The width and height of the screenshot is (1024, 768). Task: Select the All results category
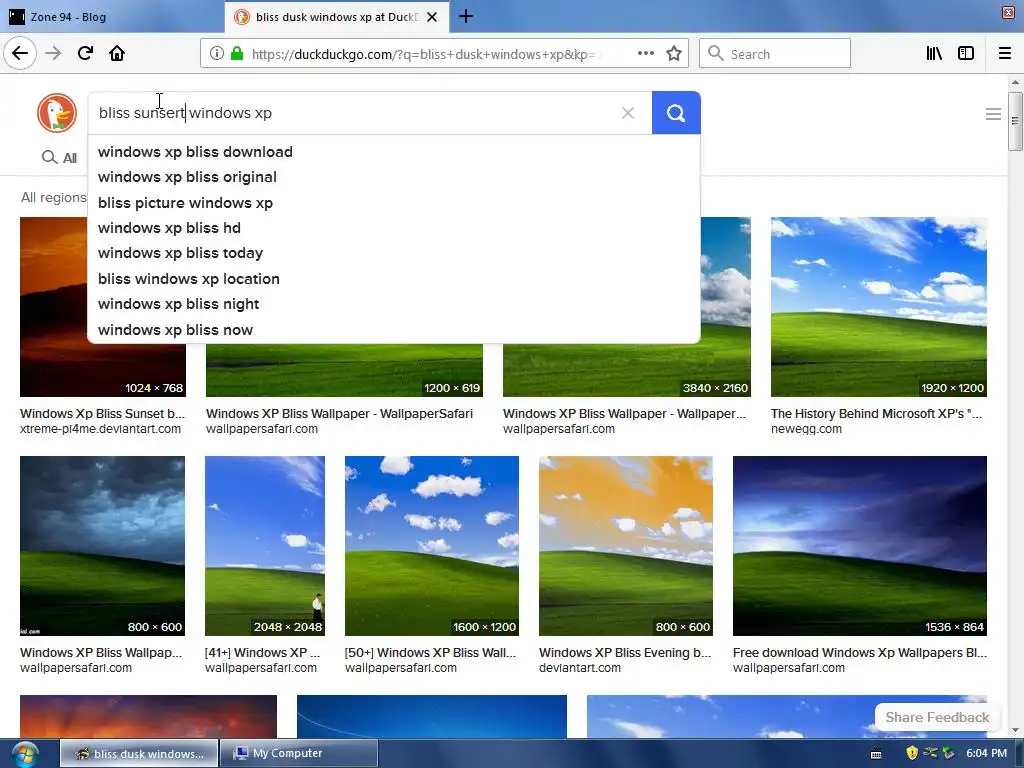[59, 157]
